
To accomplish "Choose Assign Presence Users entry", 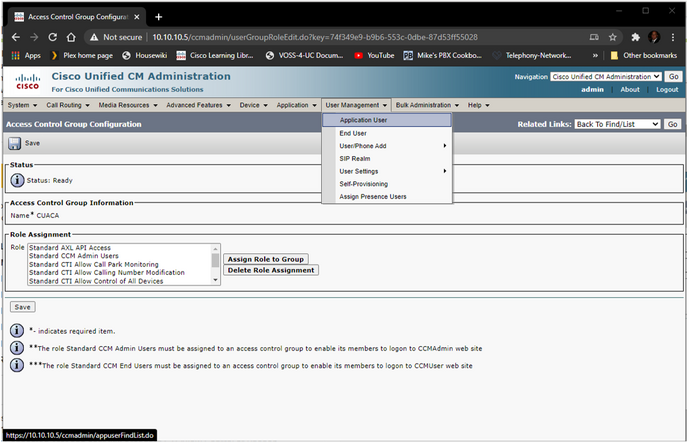I will tap(387, 197).
